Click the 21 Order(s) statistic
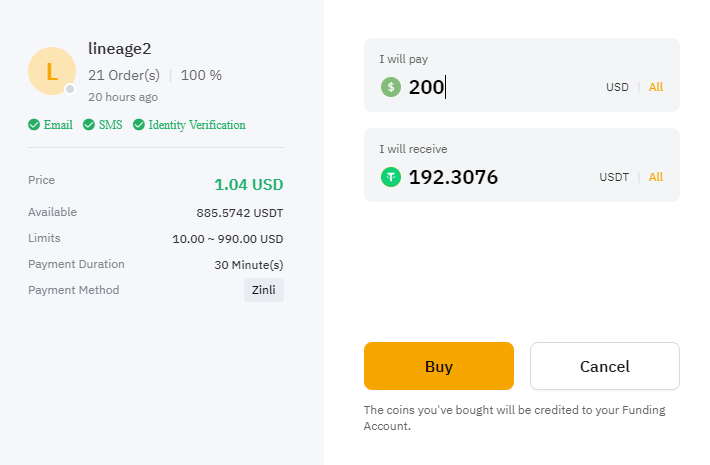Viewport: 710px width, 465px height. point(124,75)
